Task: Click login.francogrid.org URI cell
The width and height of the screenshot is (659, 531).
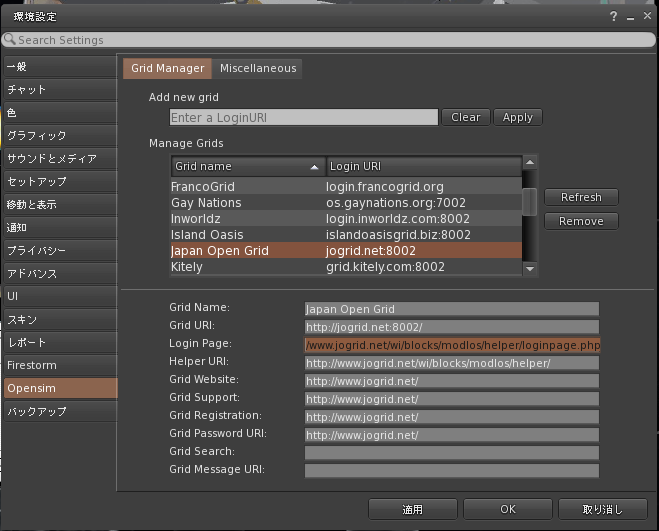Action: point(385,187)
